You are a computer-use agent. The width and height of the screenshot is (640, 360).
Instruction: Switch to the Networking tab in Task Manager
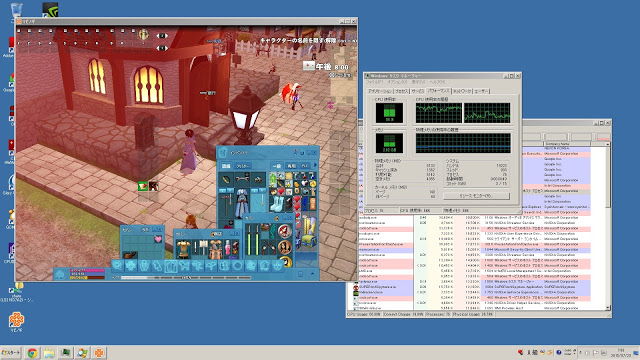462,91
